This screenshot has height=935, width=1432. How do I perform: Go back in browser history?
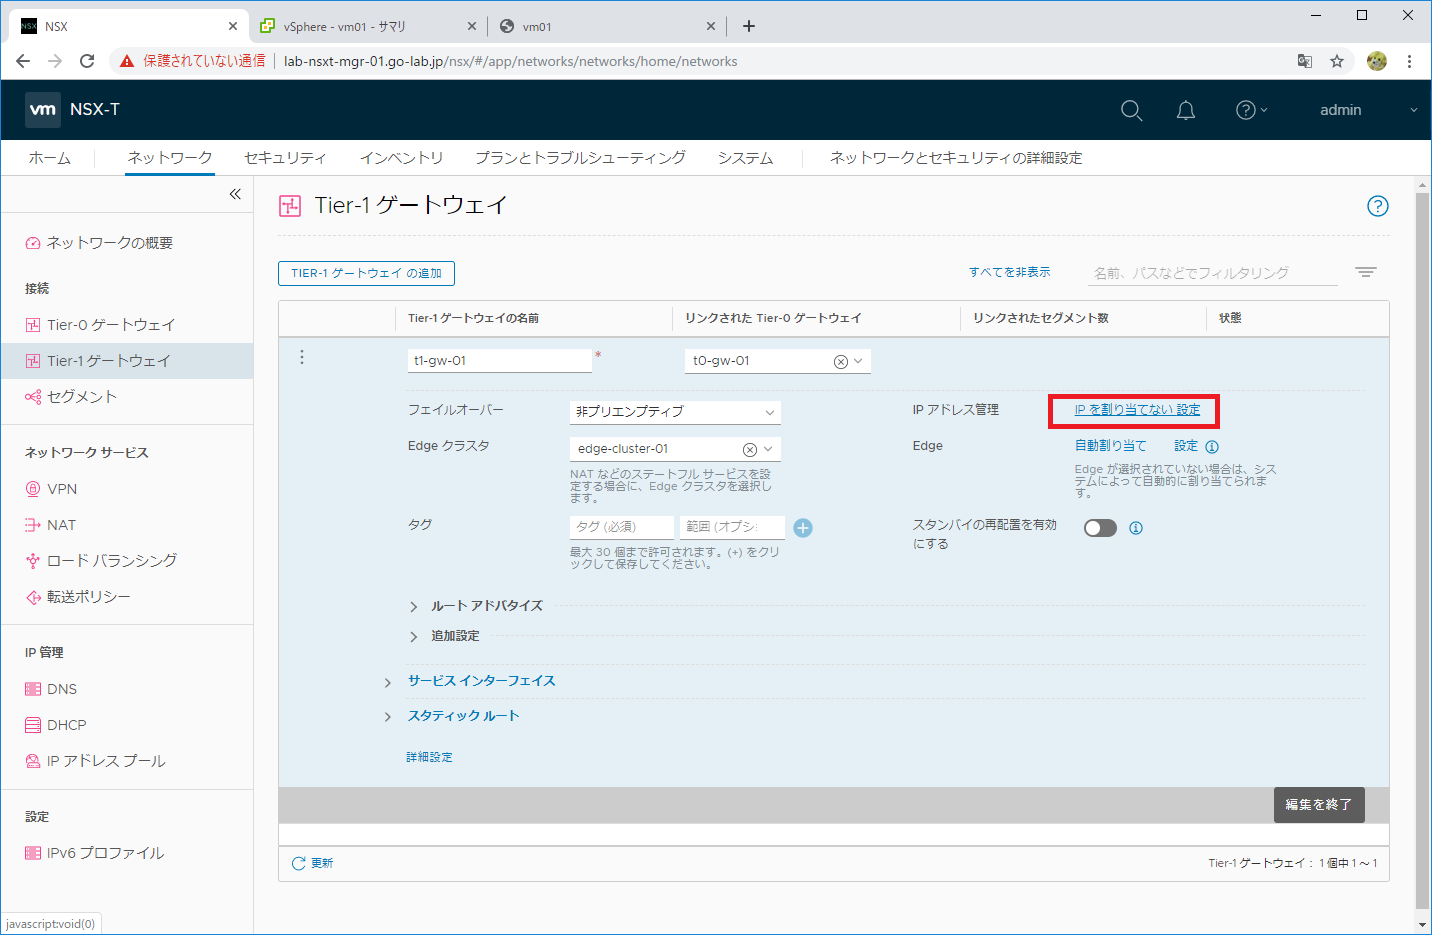pos(23,61)
